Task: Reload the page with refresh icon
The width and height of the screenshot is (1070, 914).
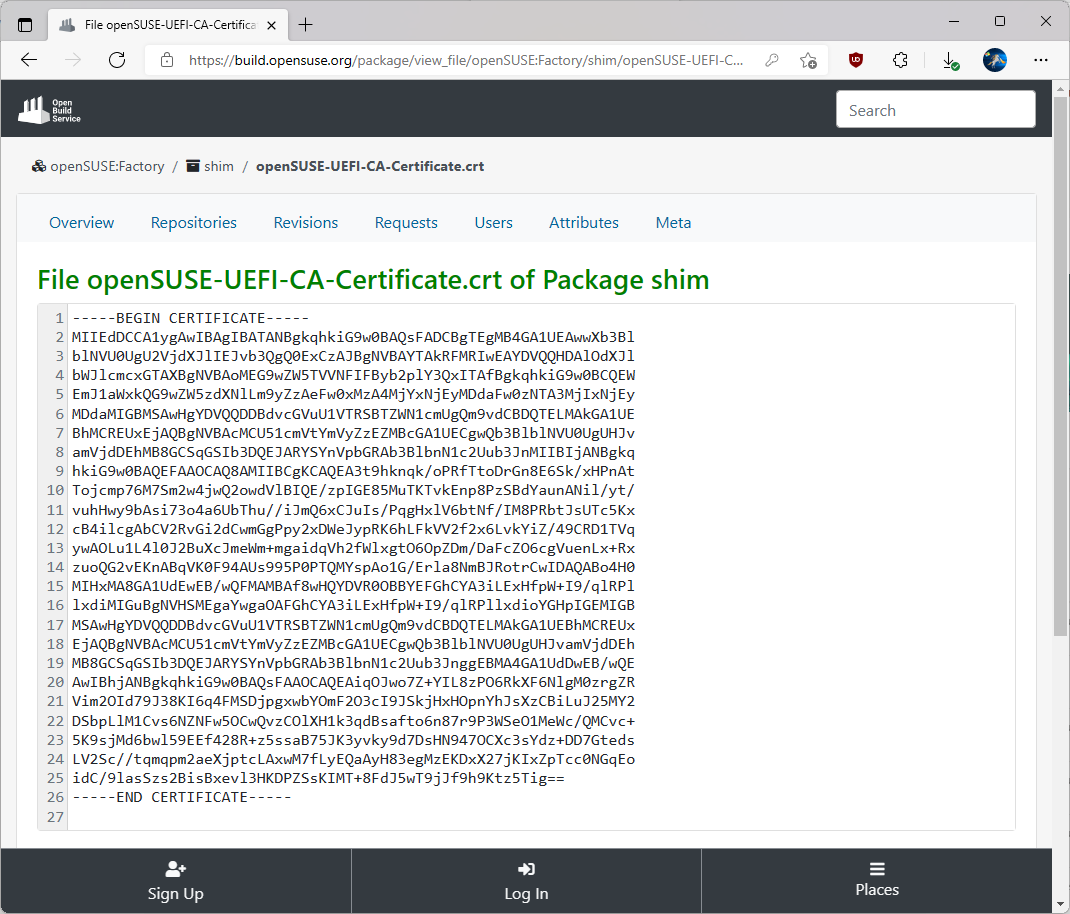Action: coord(117,60)
